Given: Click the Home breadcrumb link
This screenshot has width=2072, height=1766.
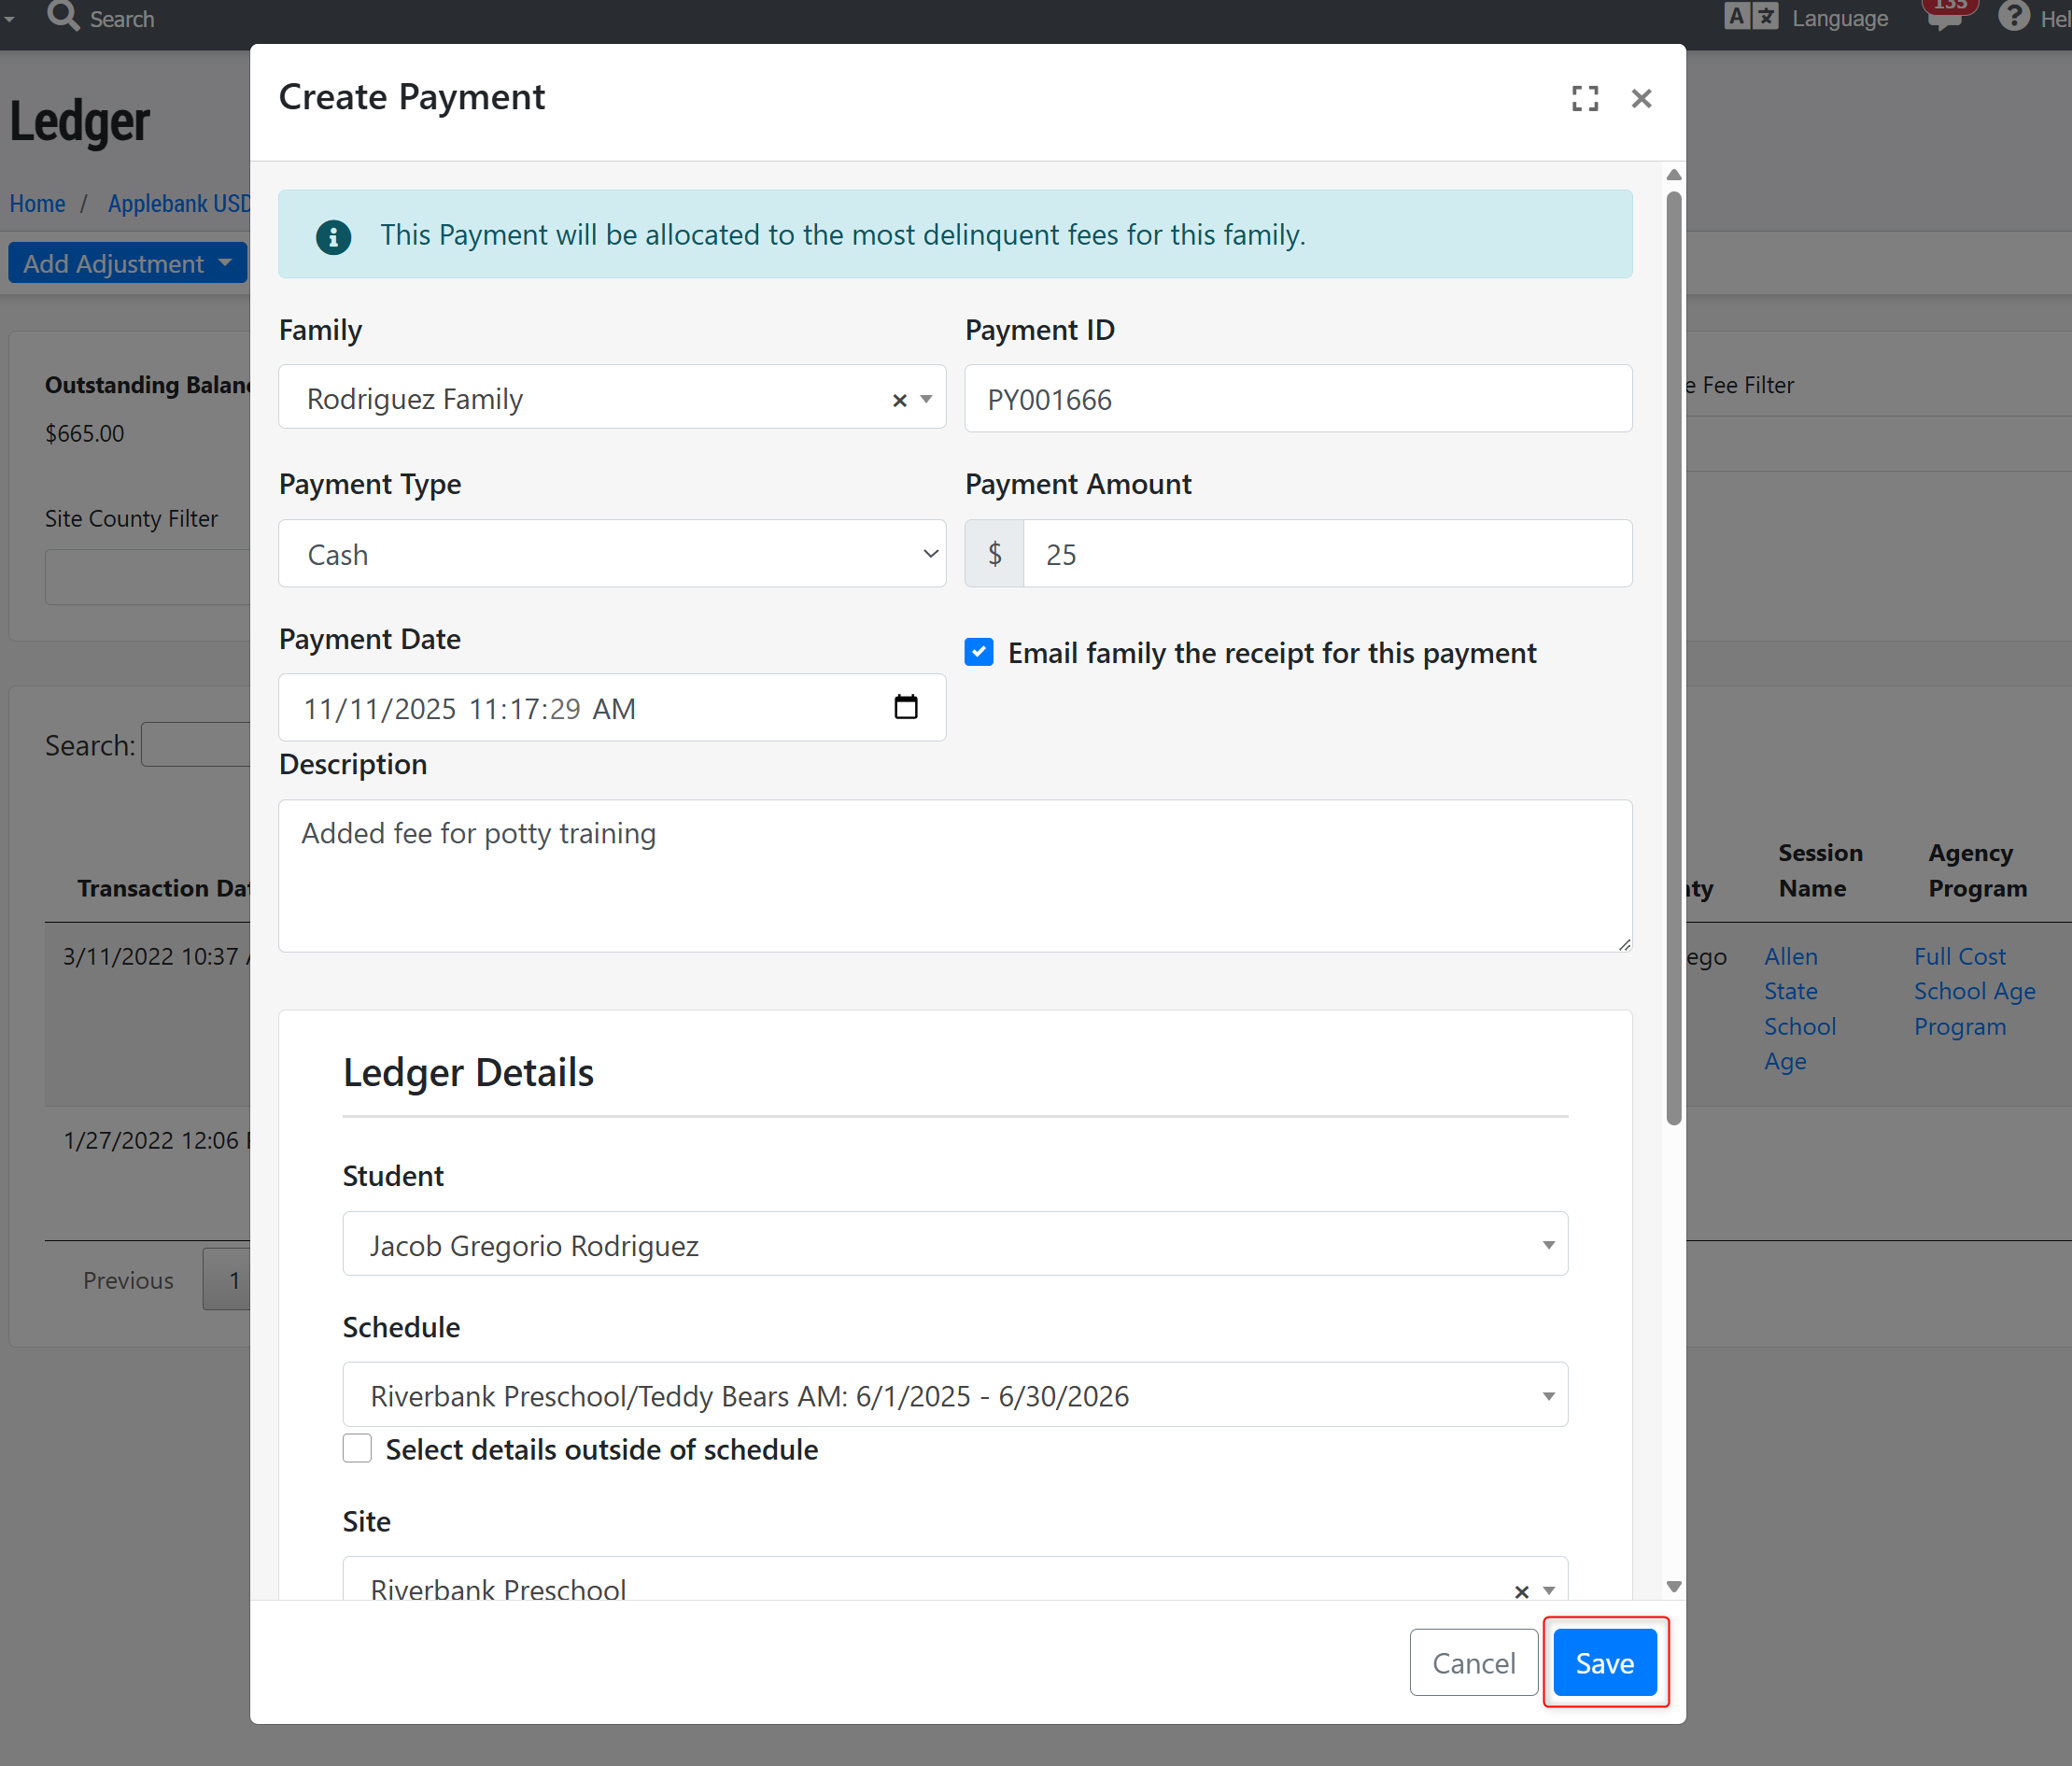Looking at the screenshot, I should pos(37,203).
